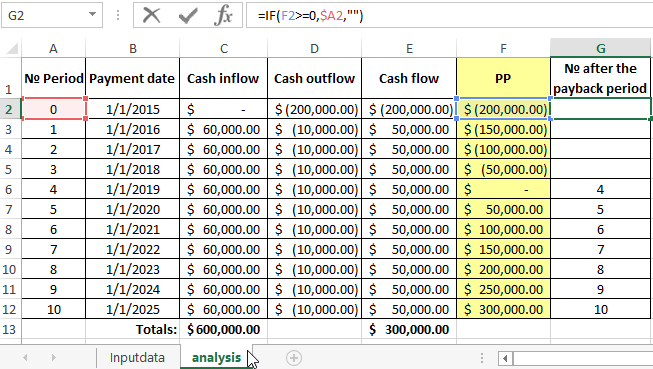Open the Insert Function fx dialog
Image resolution: width=653 pixels, height=369 pixels.
coord(224,16)
